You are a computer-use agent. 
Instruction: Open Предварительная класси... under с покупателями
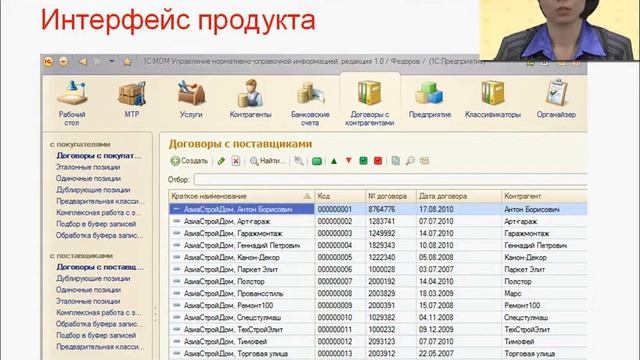click(x=100, y=201)
